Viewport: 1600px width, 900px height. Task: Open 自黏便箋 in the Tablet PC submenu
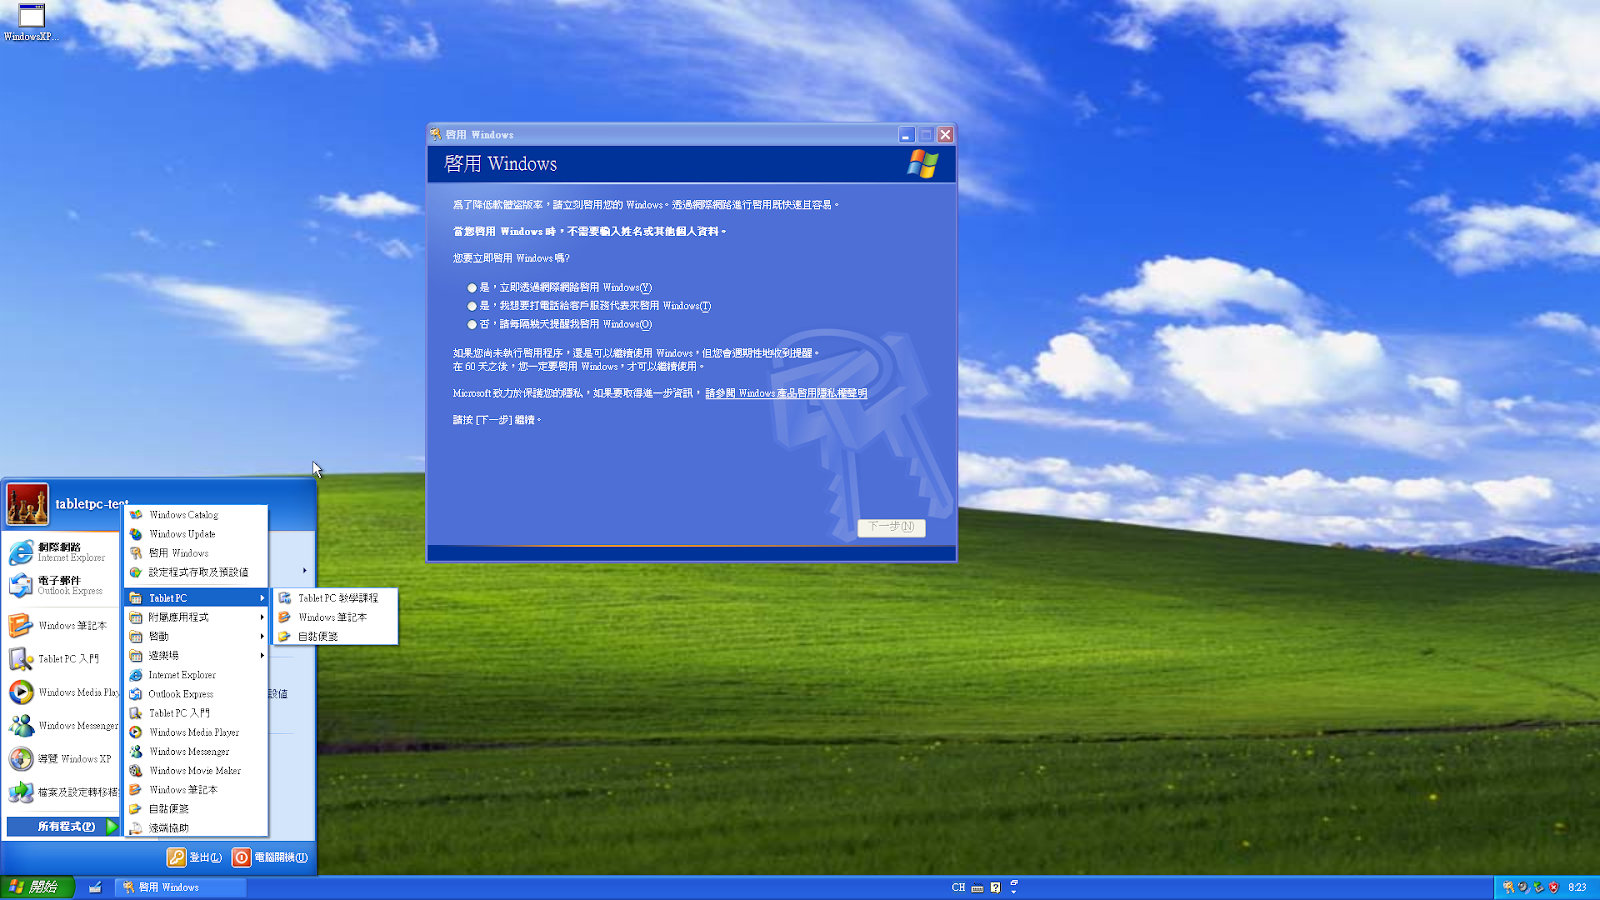click(x=336, y=636)
